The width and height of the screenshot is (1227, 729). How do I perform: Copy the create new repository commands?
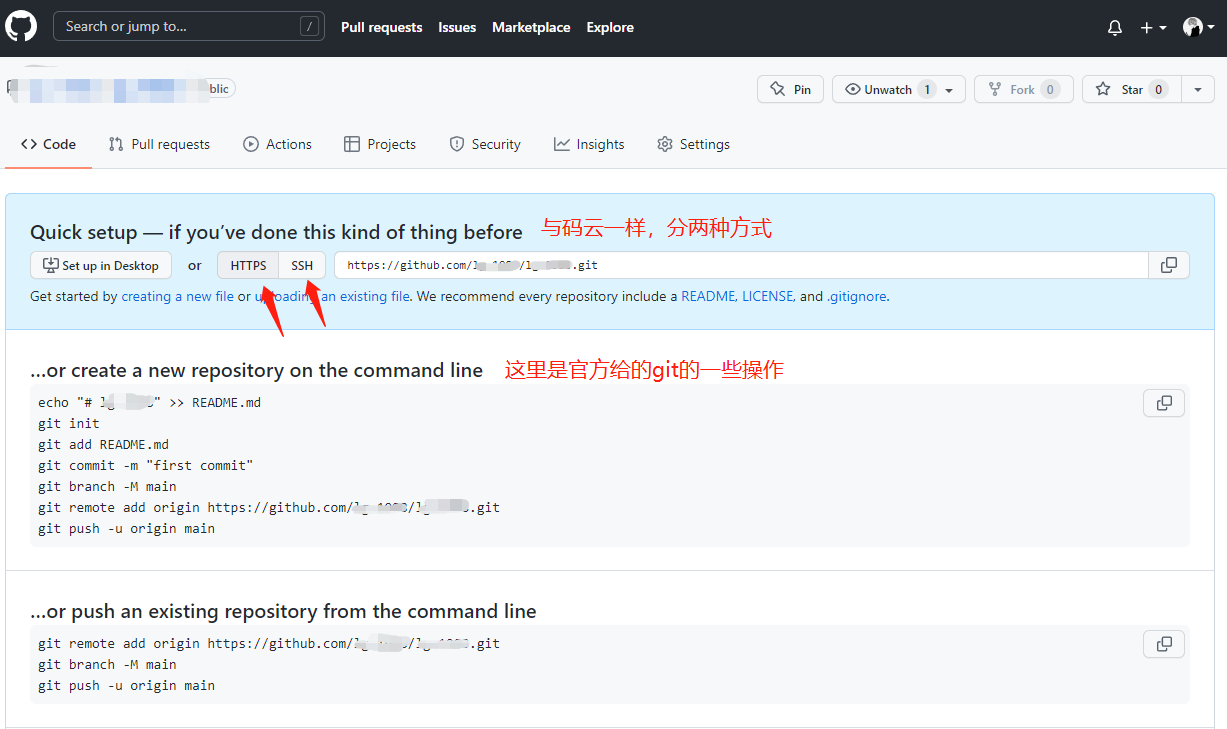[1164, 403]
